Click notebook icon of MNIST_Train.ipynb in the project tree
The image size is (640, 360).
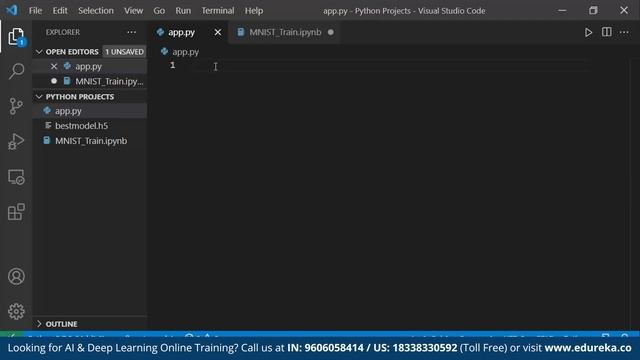(47, 140)
